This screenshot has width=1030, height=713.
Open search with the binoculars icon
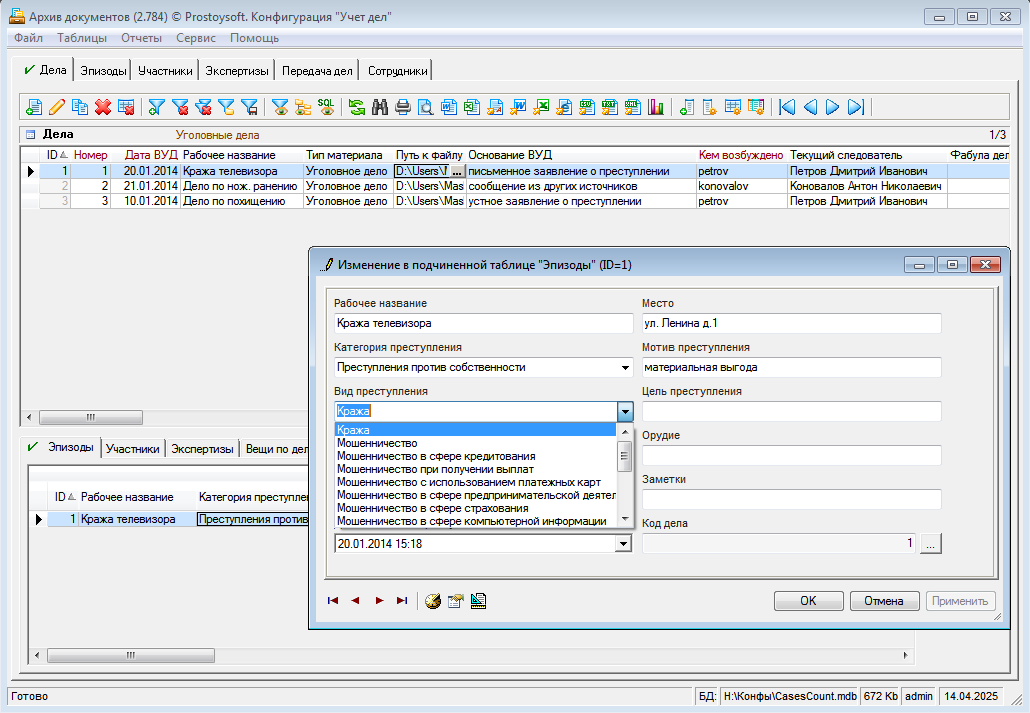380,107
